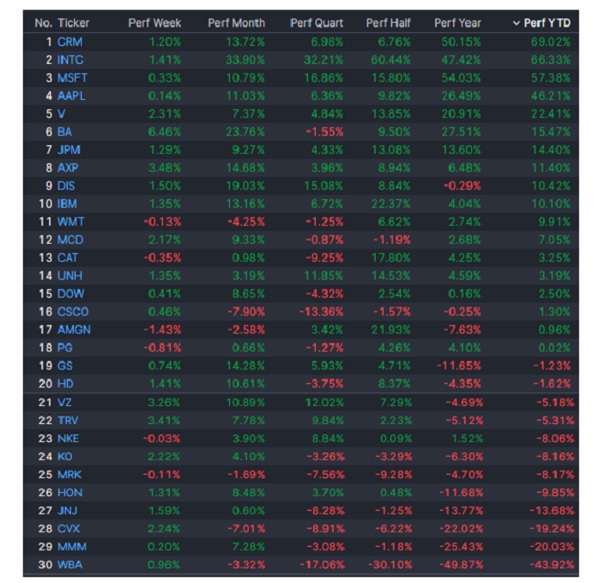Viewport: 600px width, 583px height.
Task: Open the DIS ticker link
Action: 66,186
